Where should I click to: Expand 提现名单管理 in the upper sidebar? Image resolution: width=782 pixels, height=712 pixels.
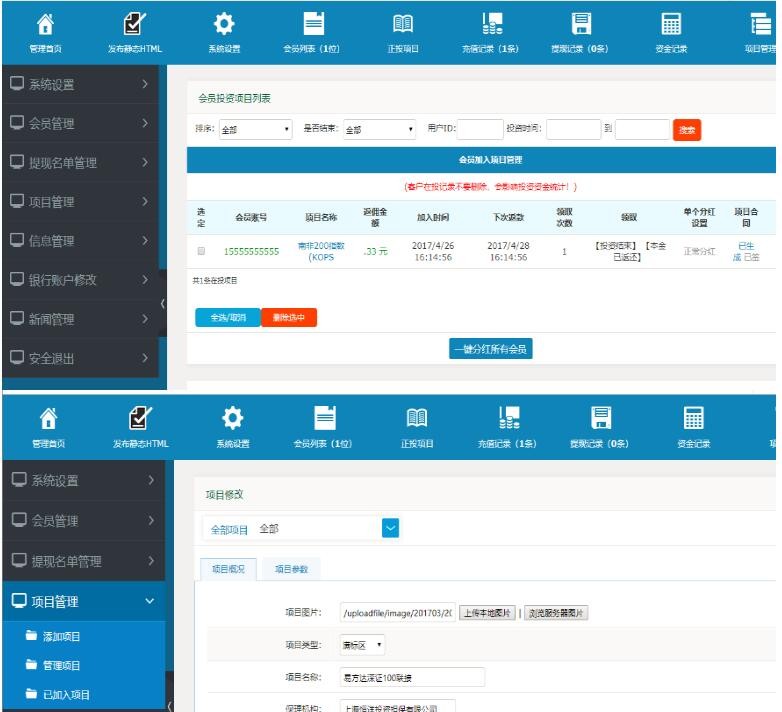click(80, 163)
